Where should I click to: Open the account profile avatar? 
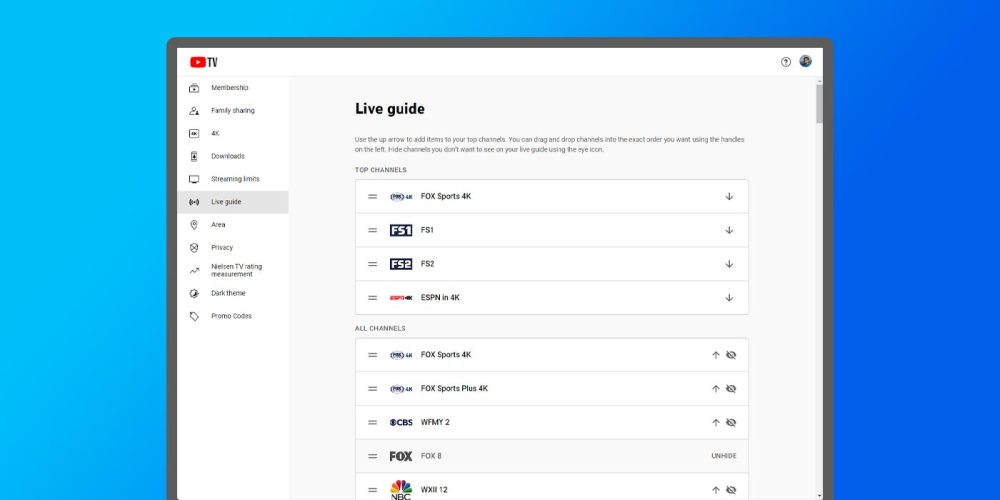[805, 62]
